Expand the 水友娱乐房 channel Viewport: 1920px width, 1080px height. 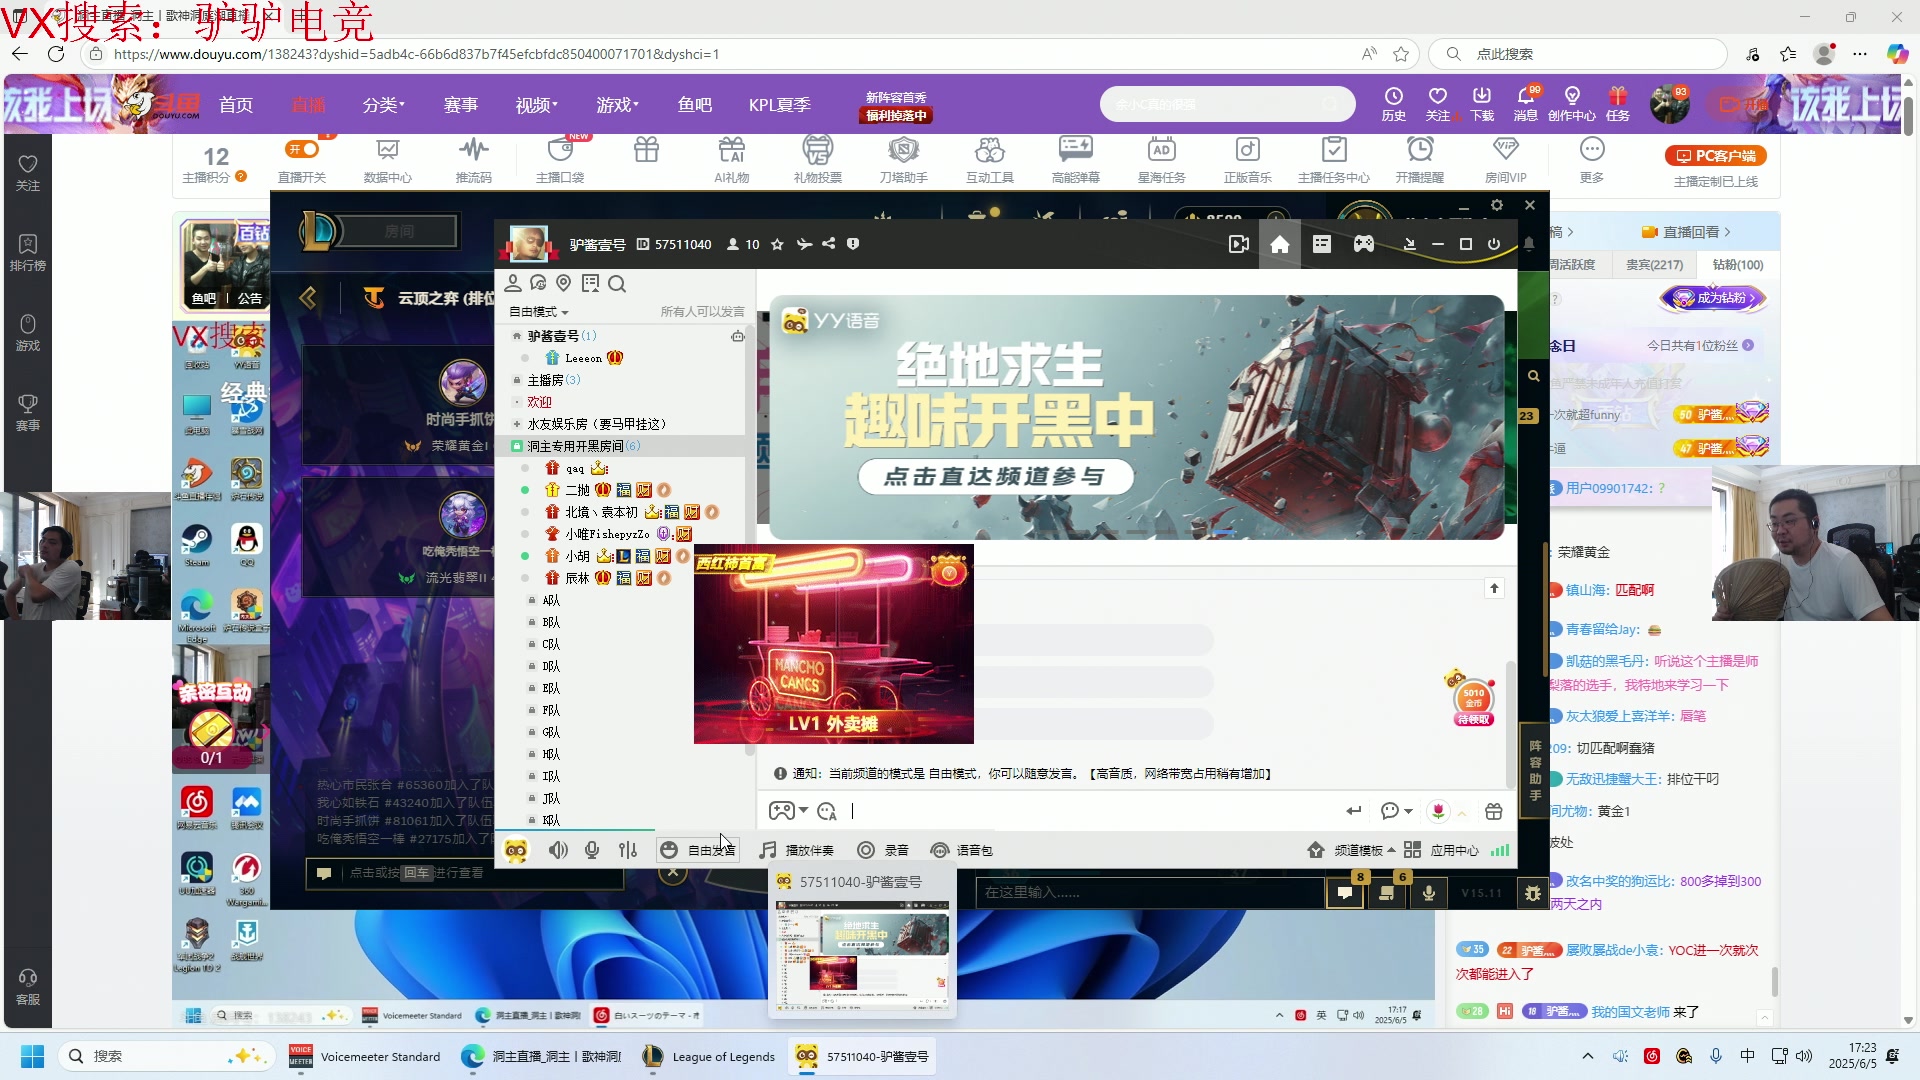(517, 424)
